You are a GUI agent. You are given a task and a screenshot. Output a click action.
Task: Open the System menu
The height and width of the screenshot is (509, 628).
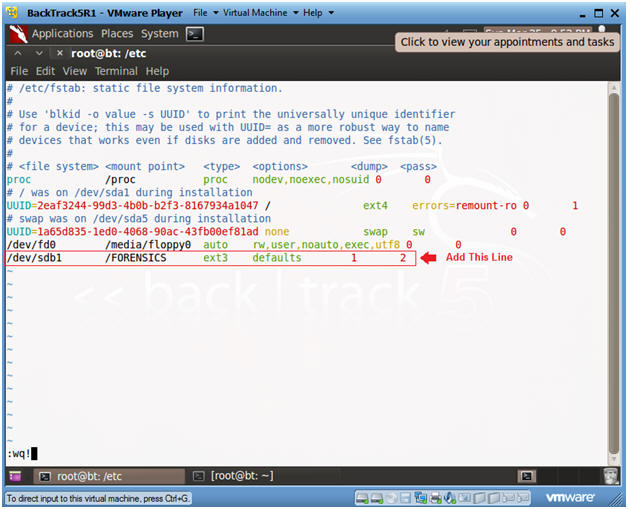(x=159, y=34)
